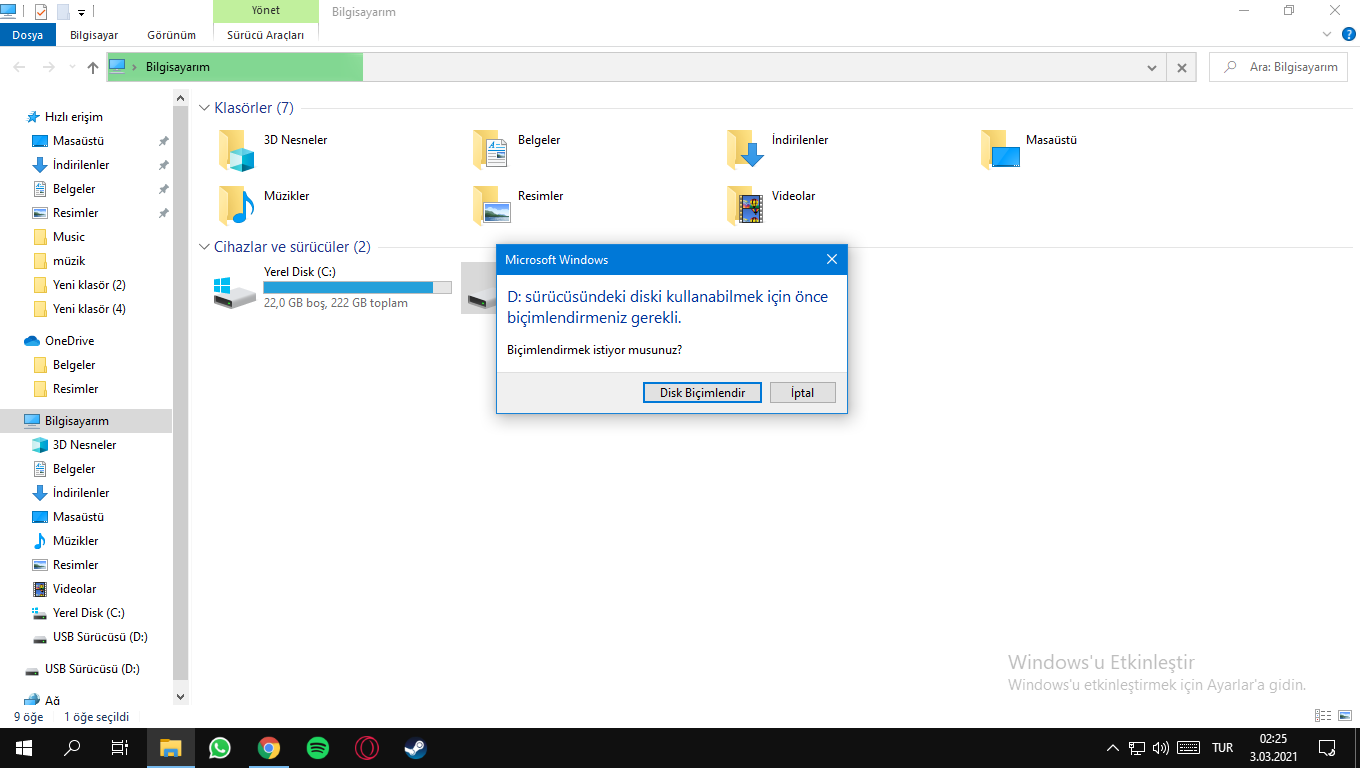Click the navigation pane scrollbar up arrow
The height and width of the screenshot is (768, 1360).
[x=181, y=98]
